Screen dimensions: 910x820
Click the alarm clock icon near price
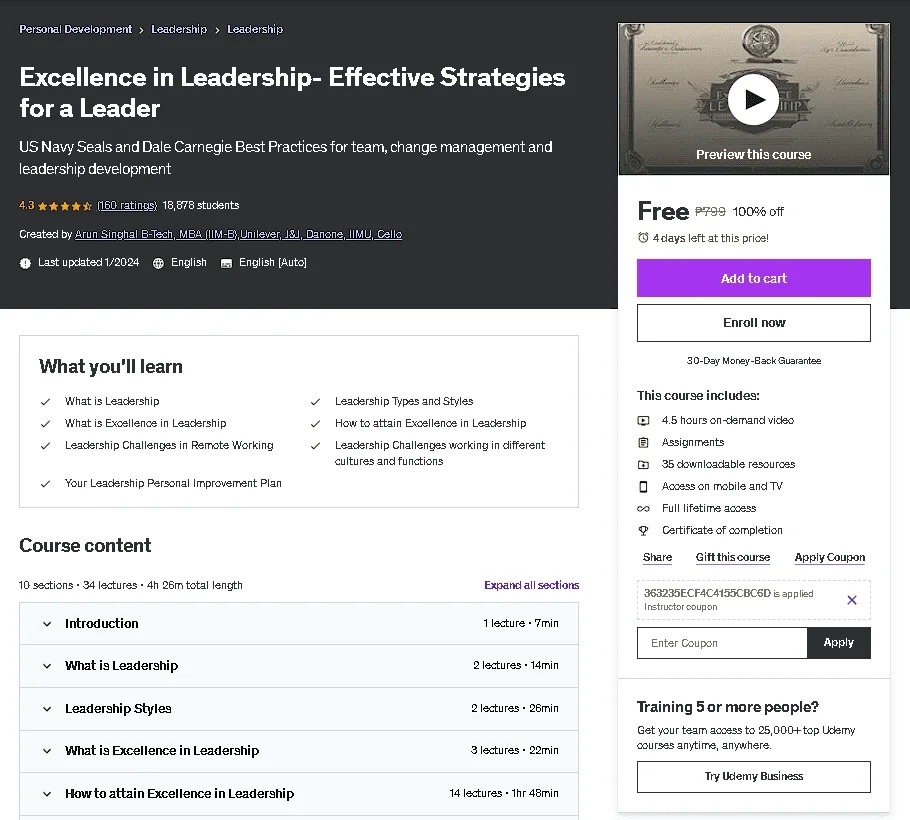pos(643,238)
